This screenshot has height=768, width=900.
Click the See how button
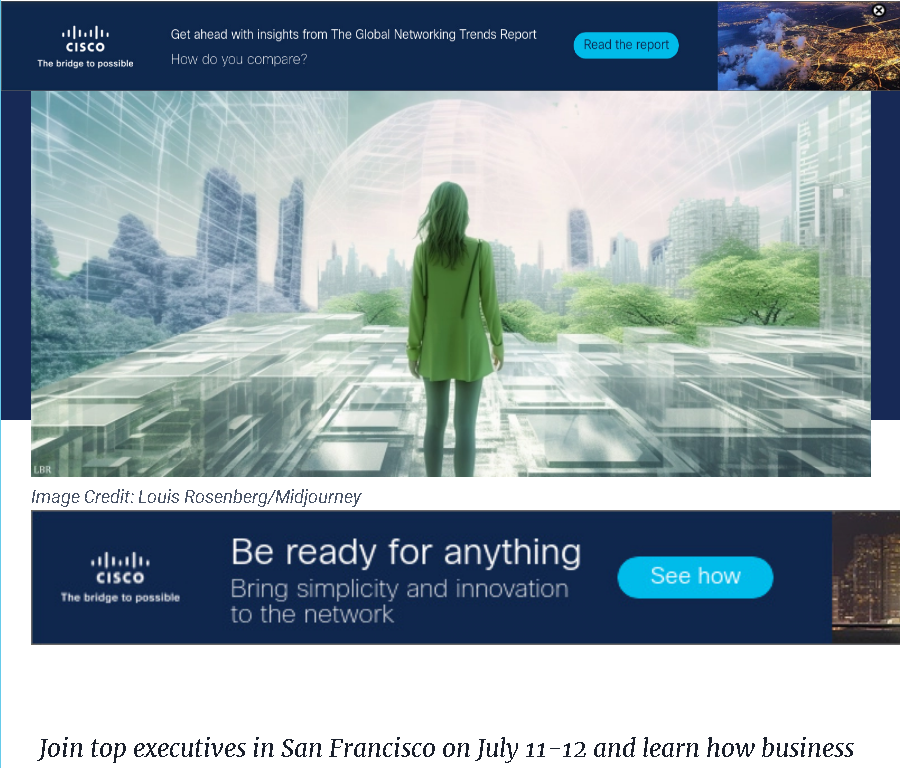pyautogui.click(x=695, y=576)
